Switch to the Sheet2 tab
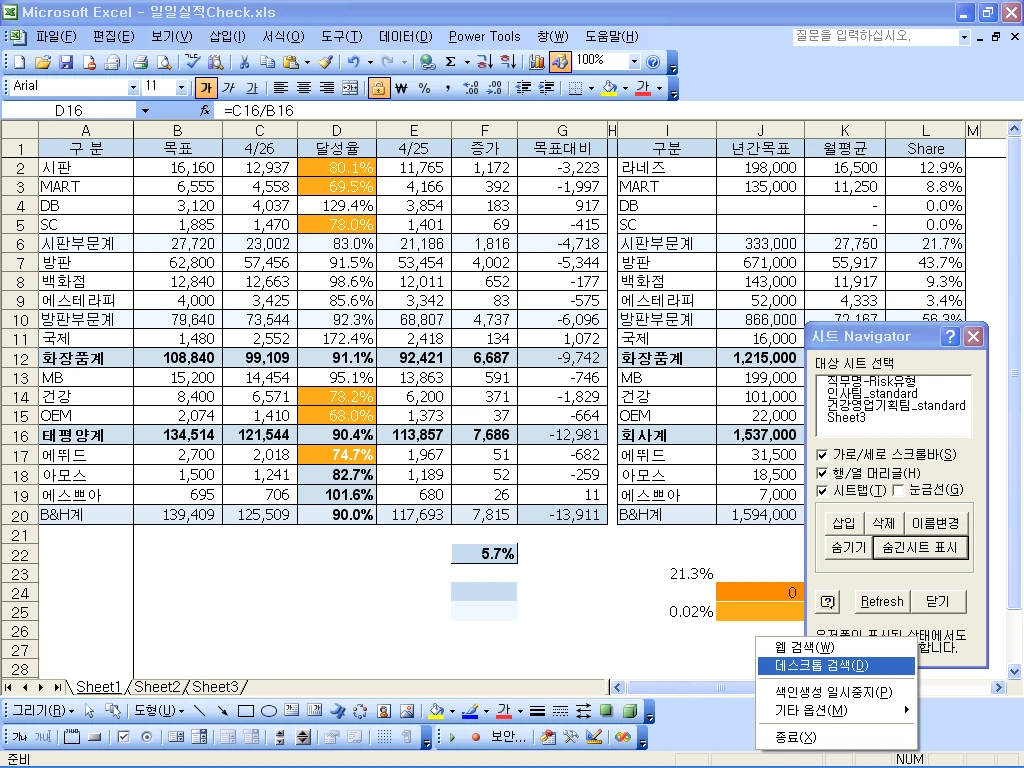The image size is (1024, 768). (157, 687)
